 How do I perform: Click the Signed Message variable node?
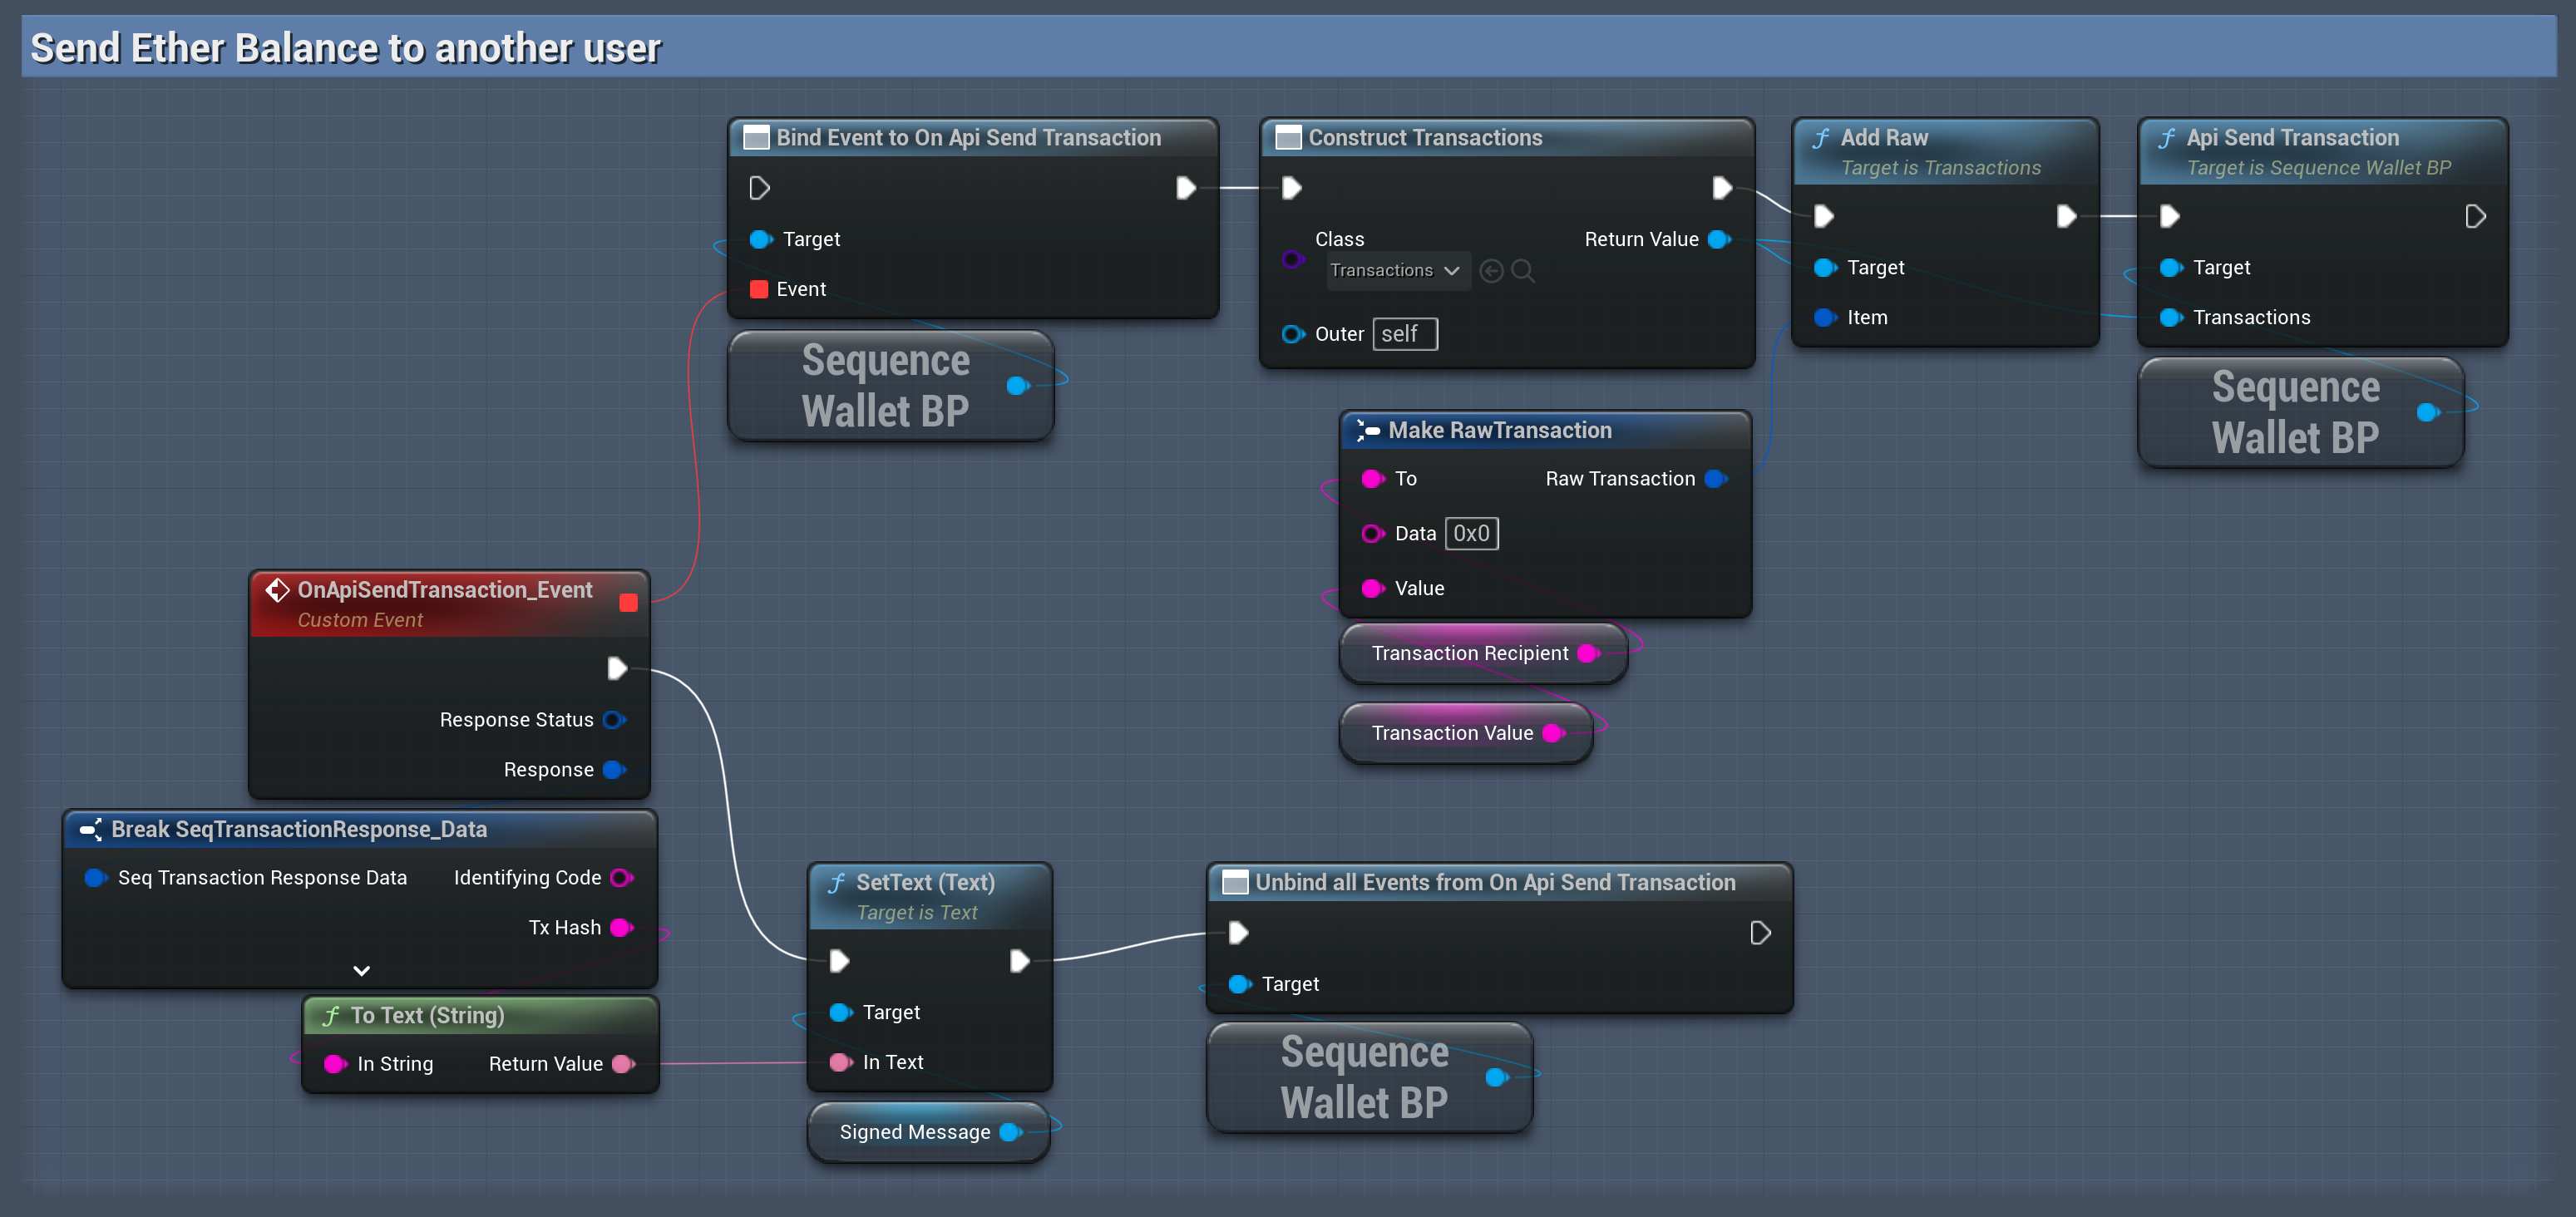(x=914, y=1132)
